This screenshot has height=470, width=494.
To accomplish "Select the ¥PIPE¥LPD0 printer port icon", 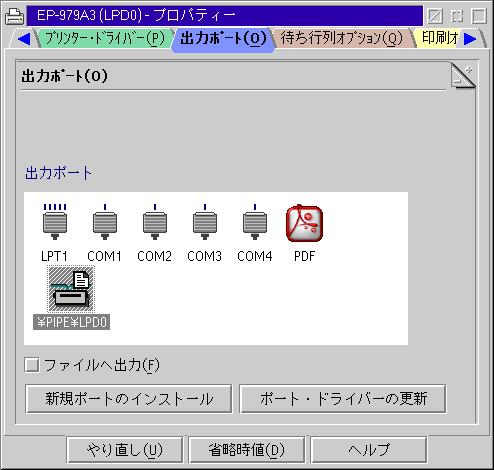I will pos(71,289).
